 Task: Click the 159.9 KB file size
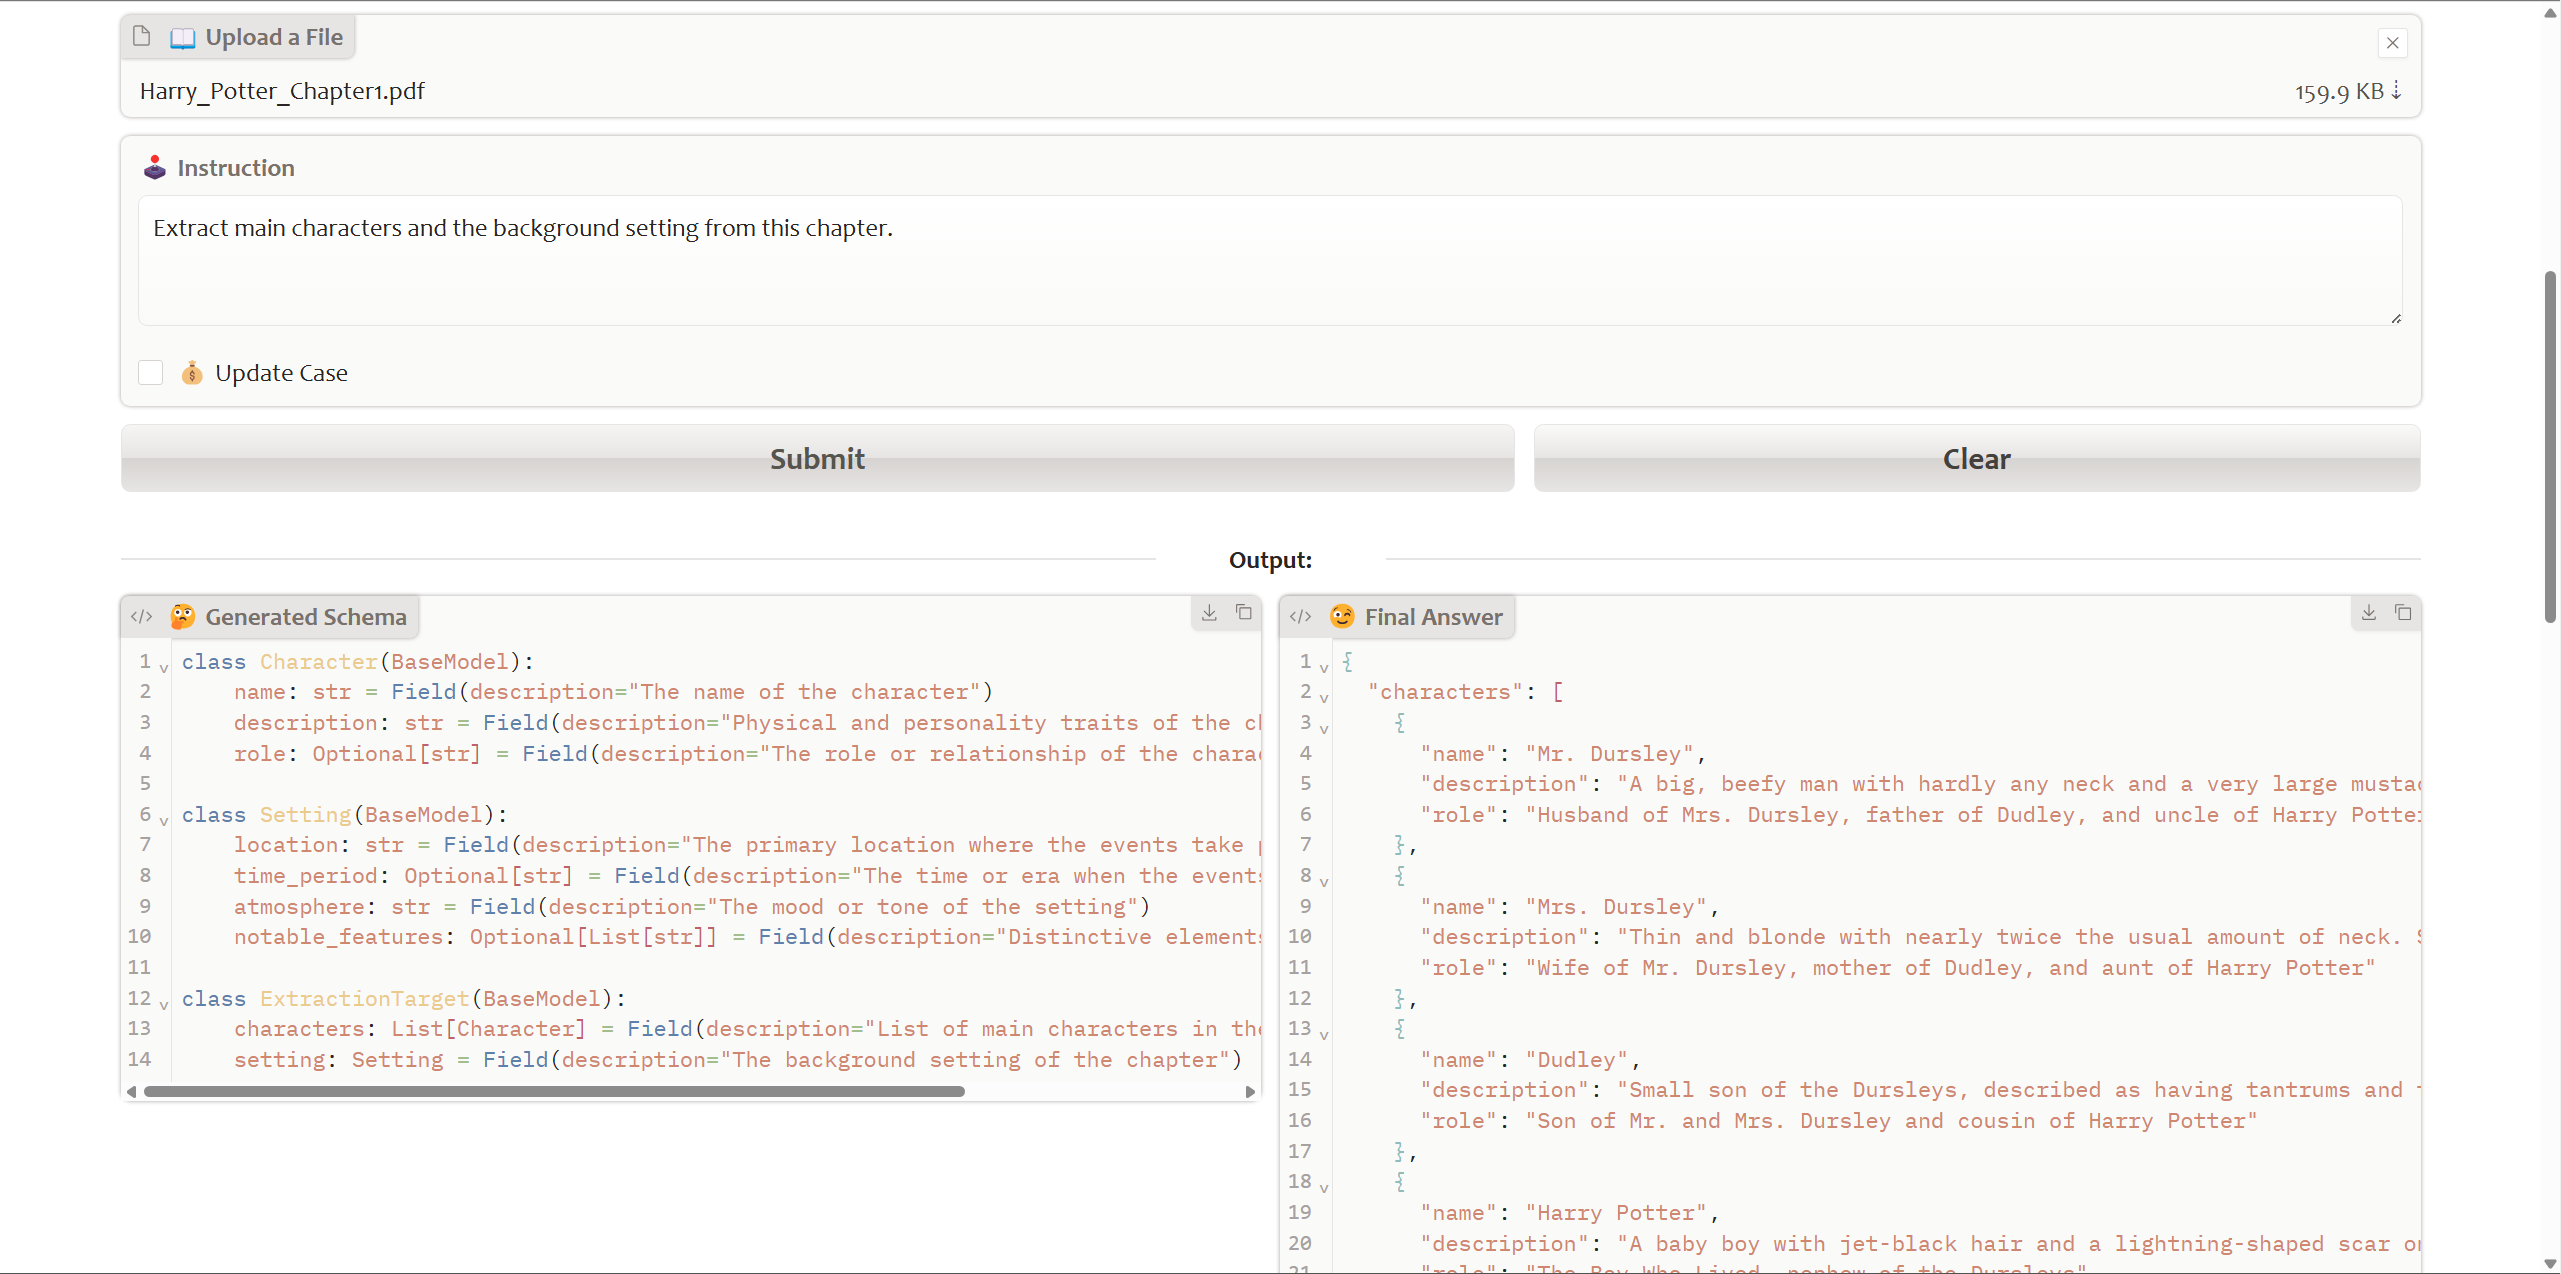click(2338, 91)
